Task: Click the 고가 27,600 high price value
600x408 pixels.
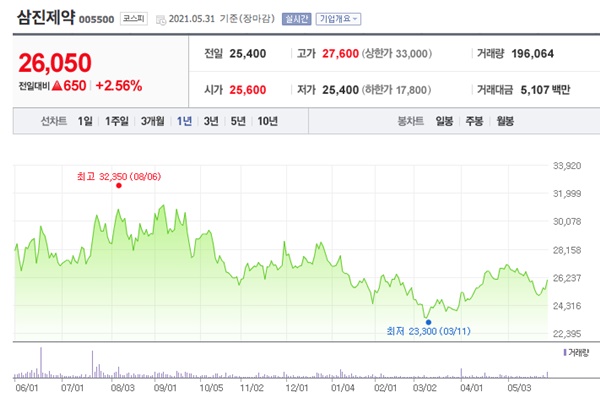Action: pos(340,54)
